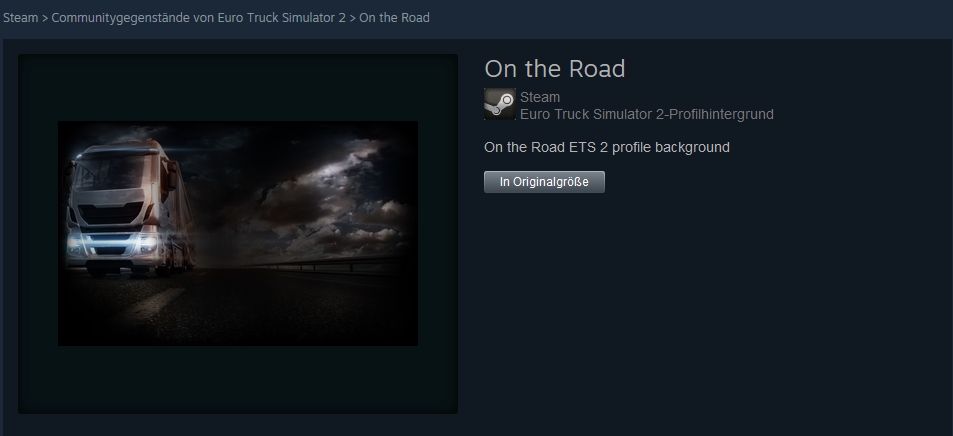Select the On the Road breadcrumb
953x436 pixels.
coord(394,18)
